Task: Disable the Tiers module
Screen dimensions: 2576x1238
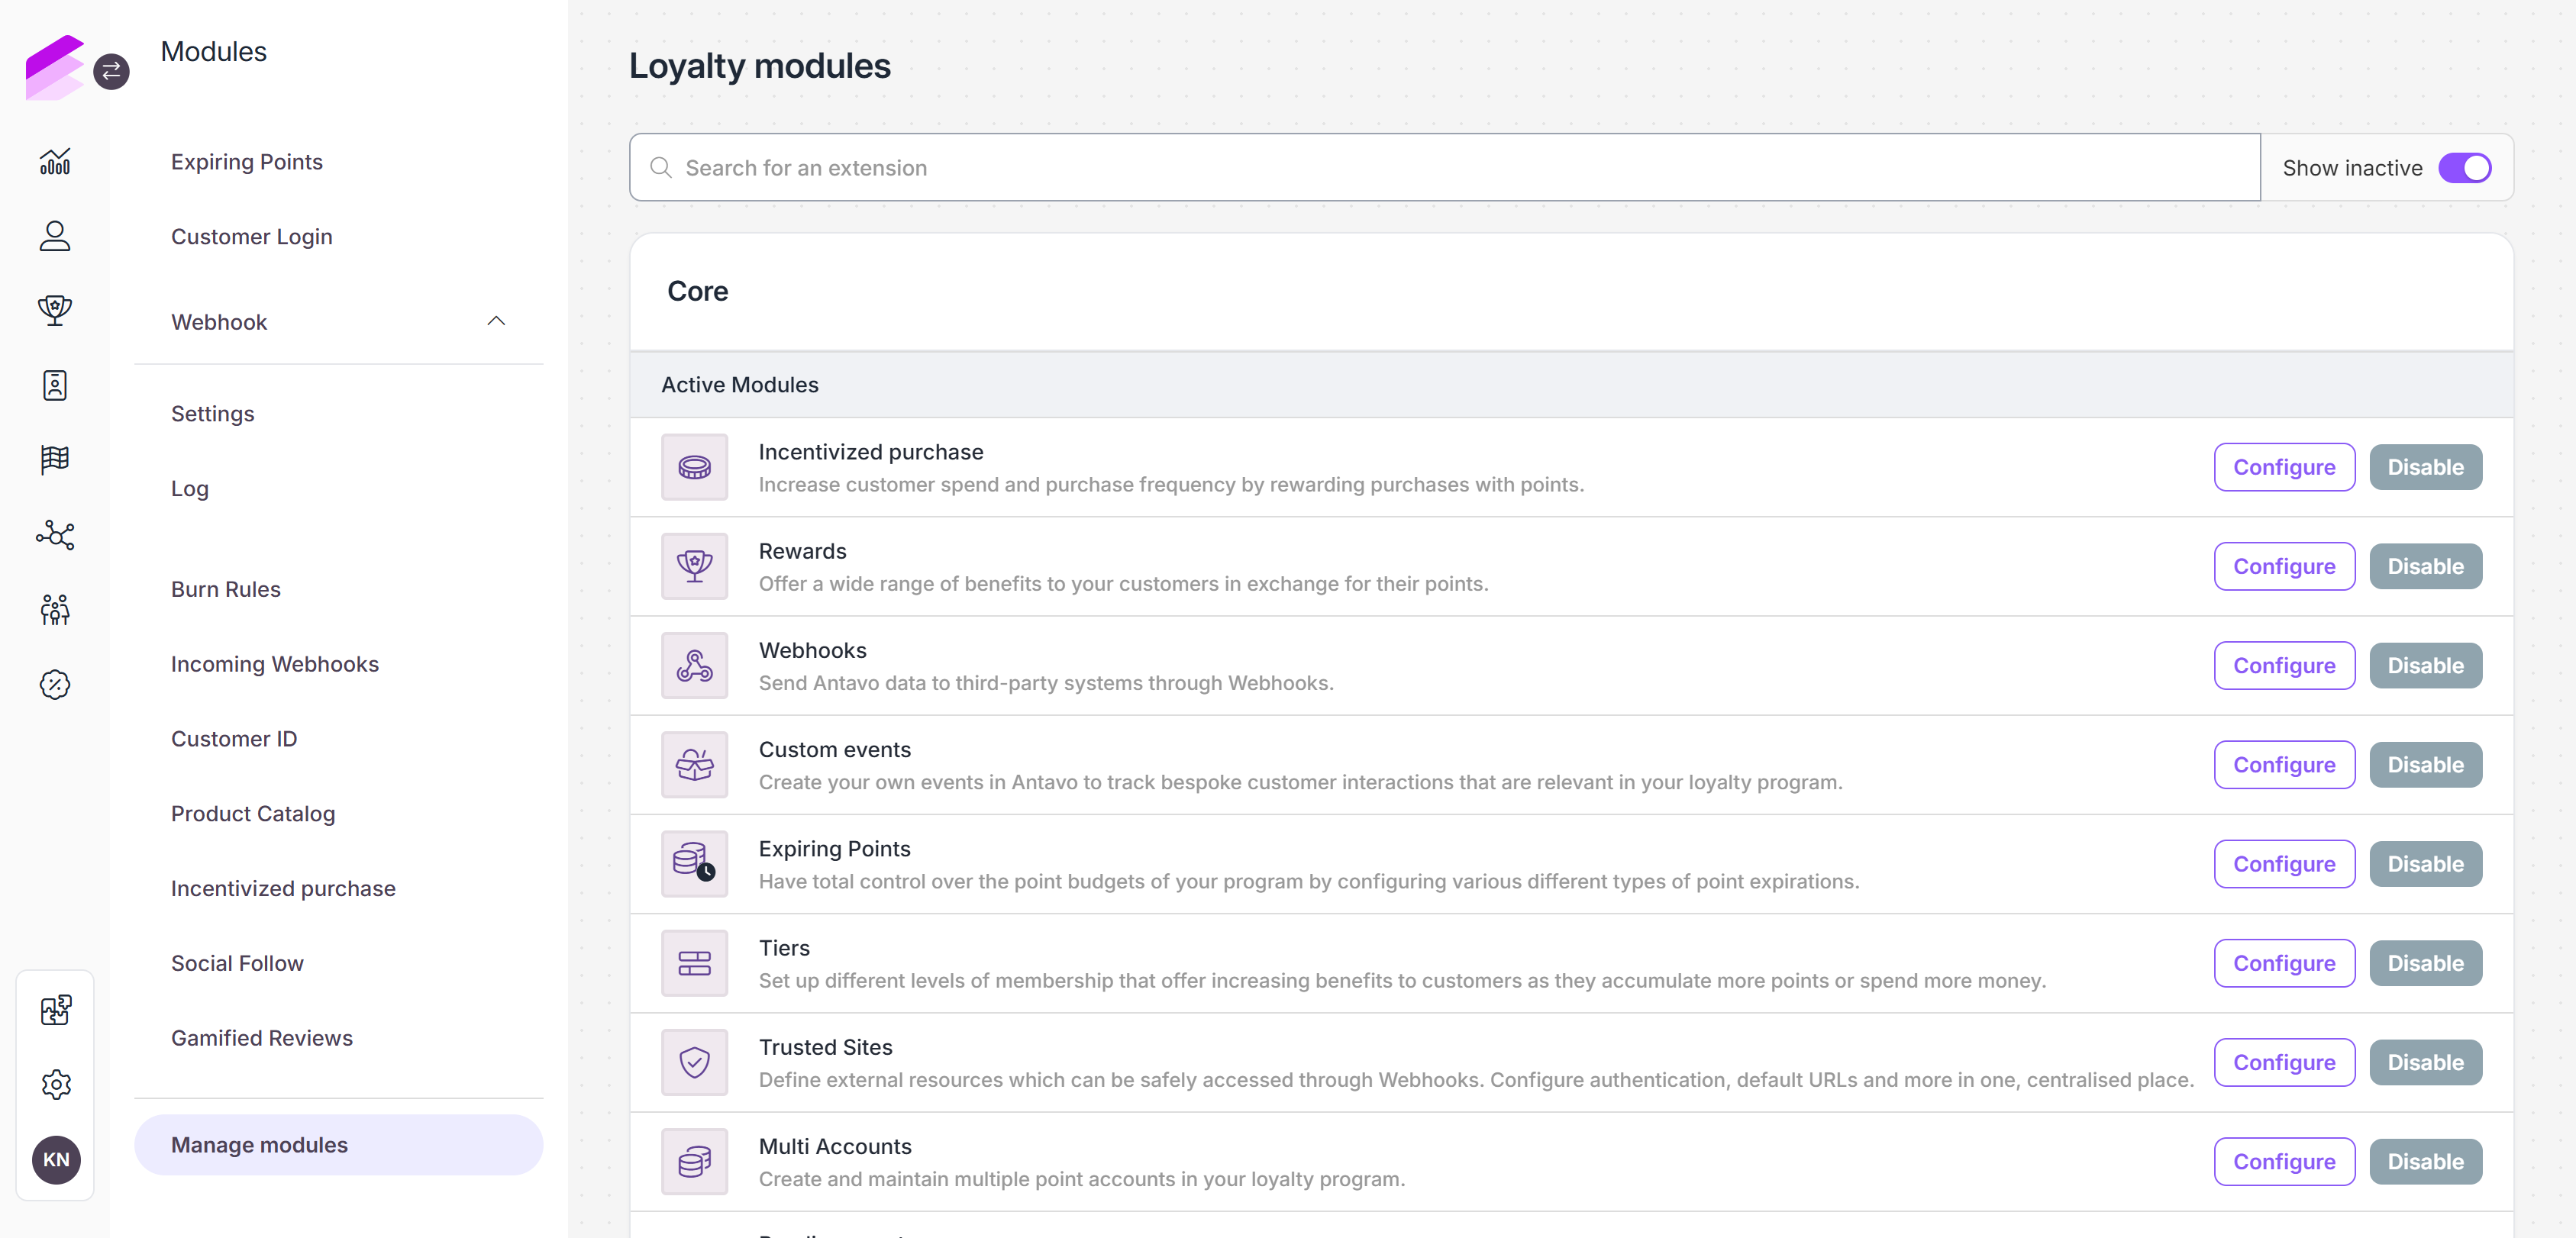Action: click(2425, 963)
